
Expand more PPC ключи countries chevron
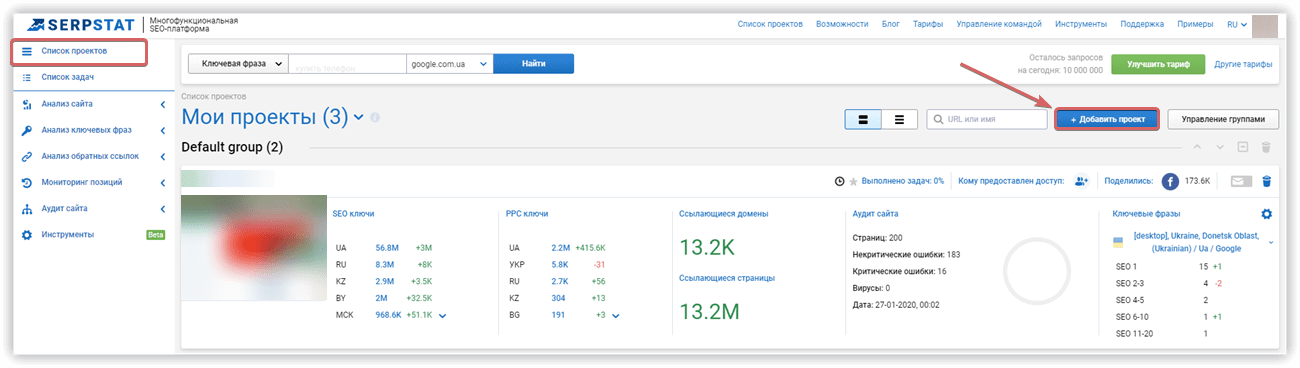pyautogui.click(x=615, y=316)
